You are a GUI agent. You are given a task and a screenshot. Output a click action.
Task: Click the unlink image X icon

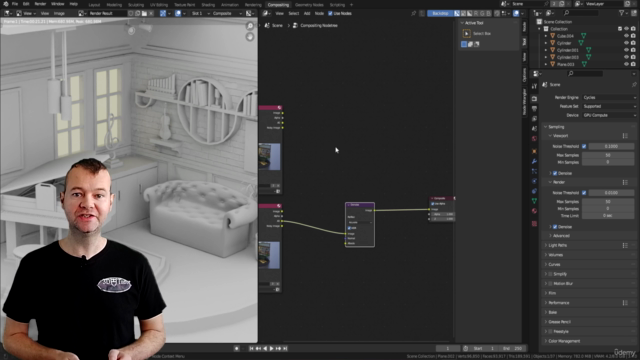(x=151, y=13)
